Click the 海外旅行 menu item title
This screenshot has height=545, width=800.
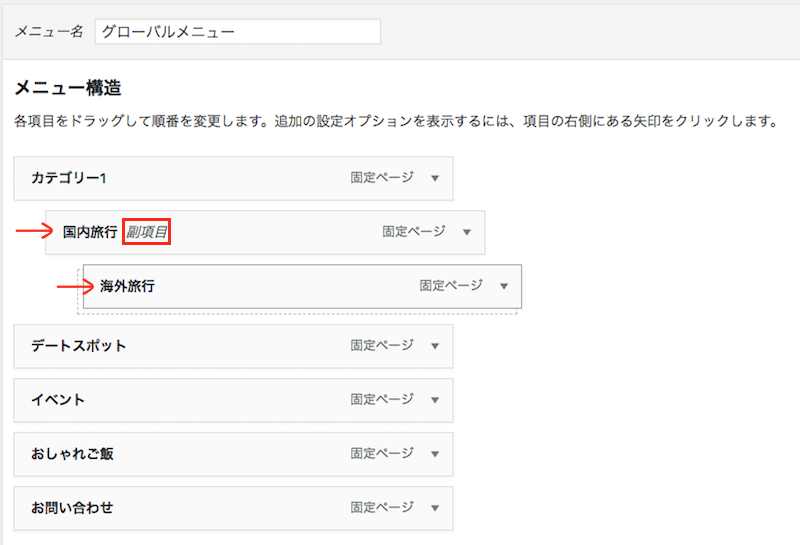pyautogui.click(x=127, y=286)
